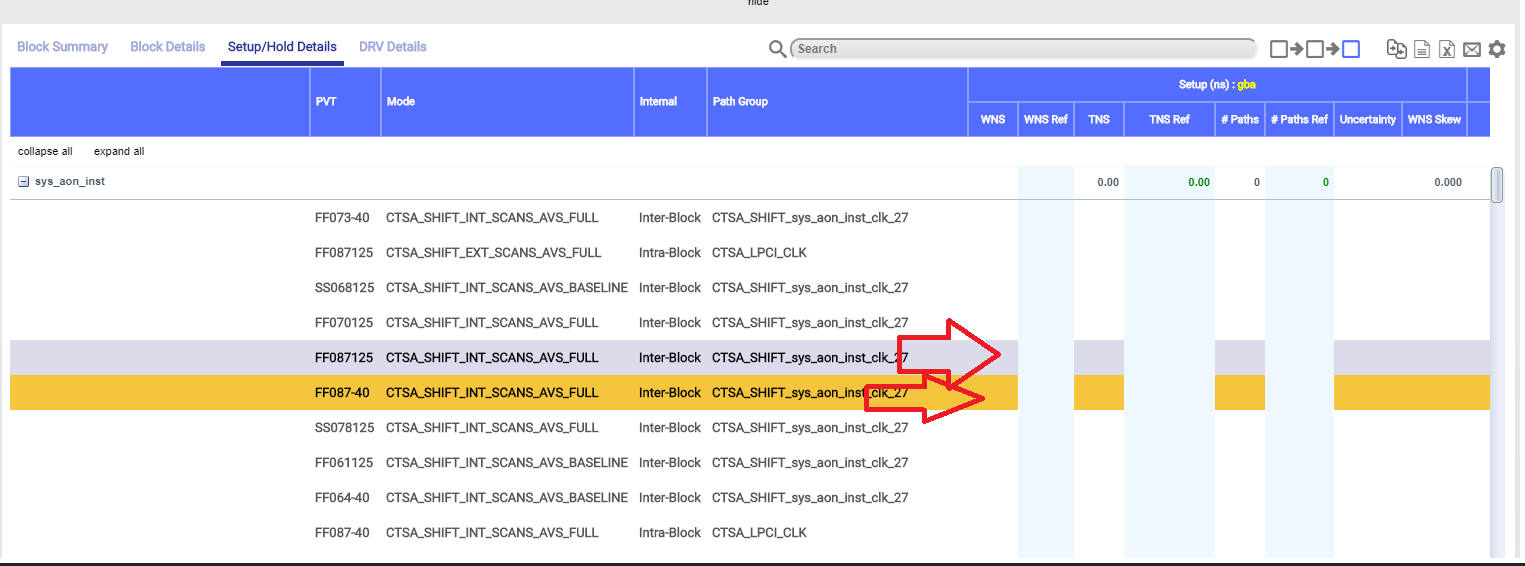Click FF087-40 in the last Intra-Block row
This screenshot has width=1525, height=566.
342,533
